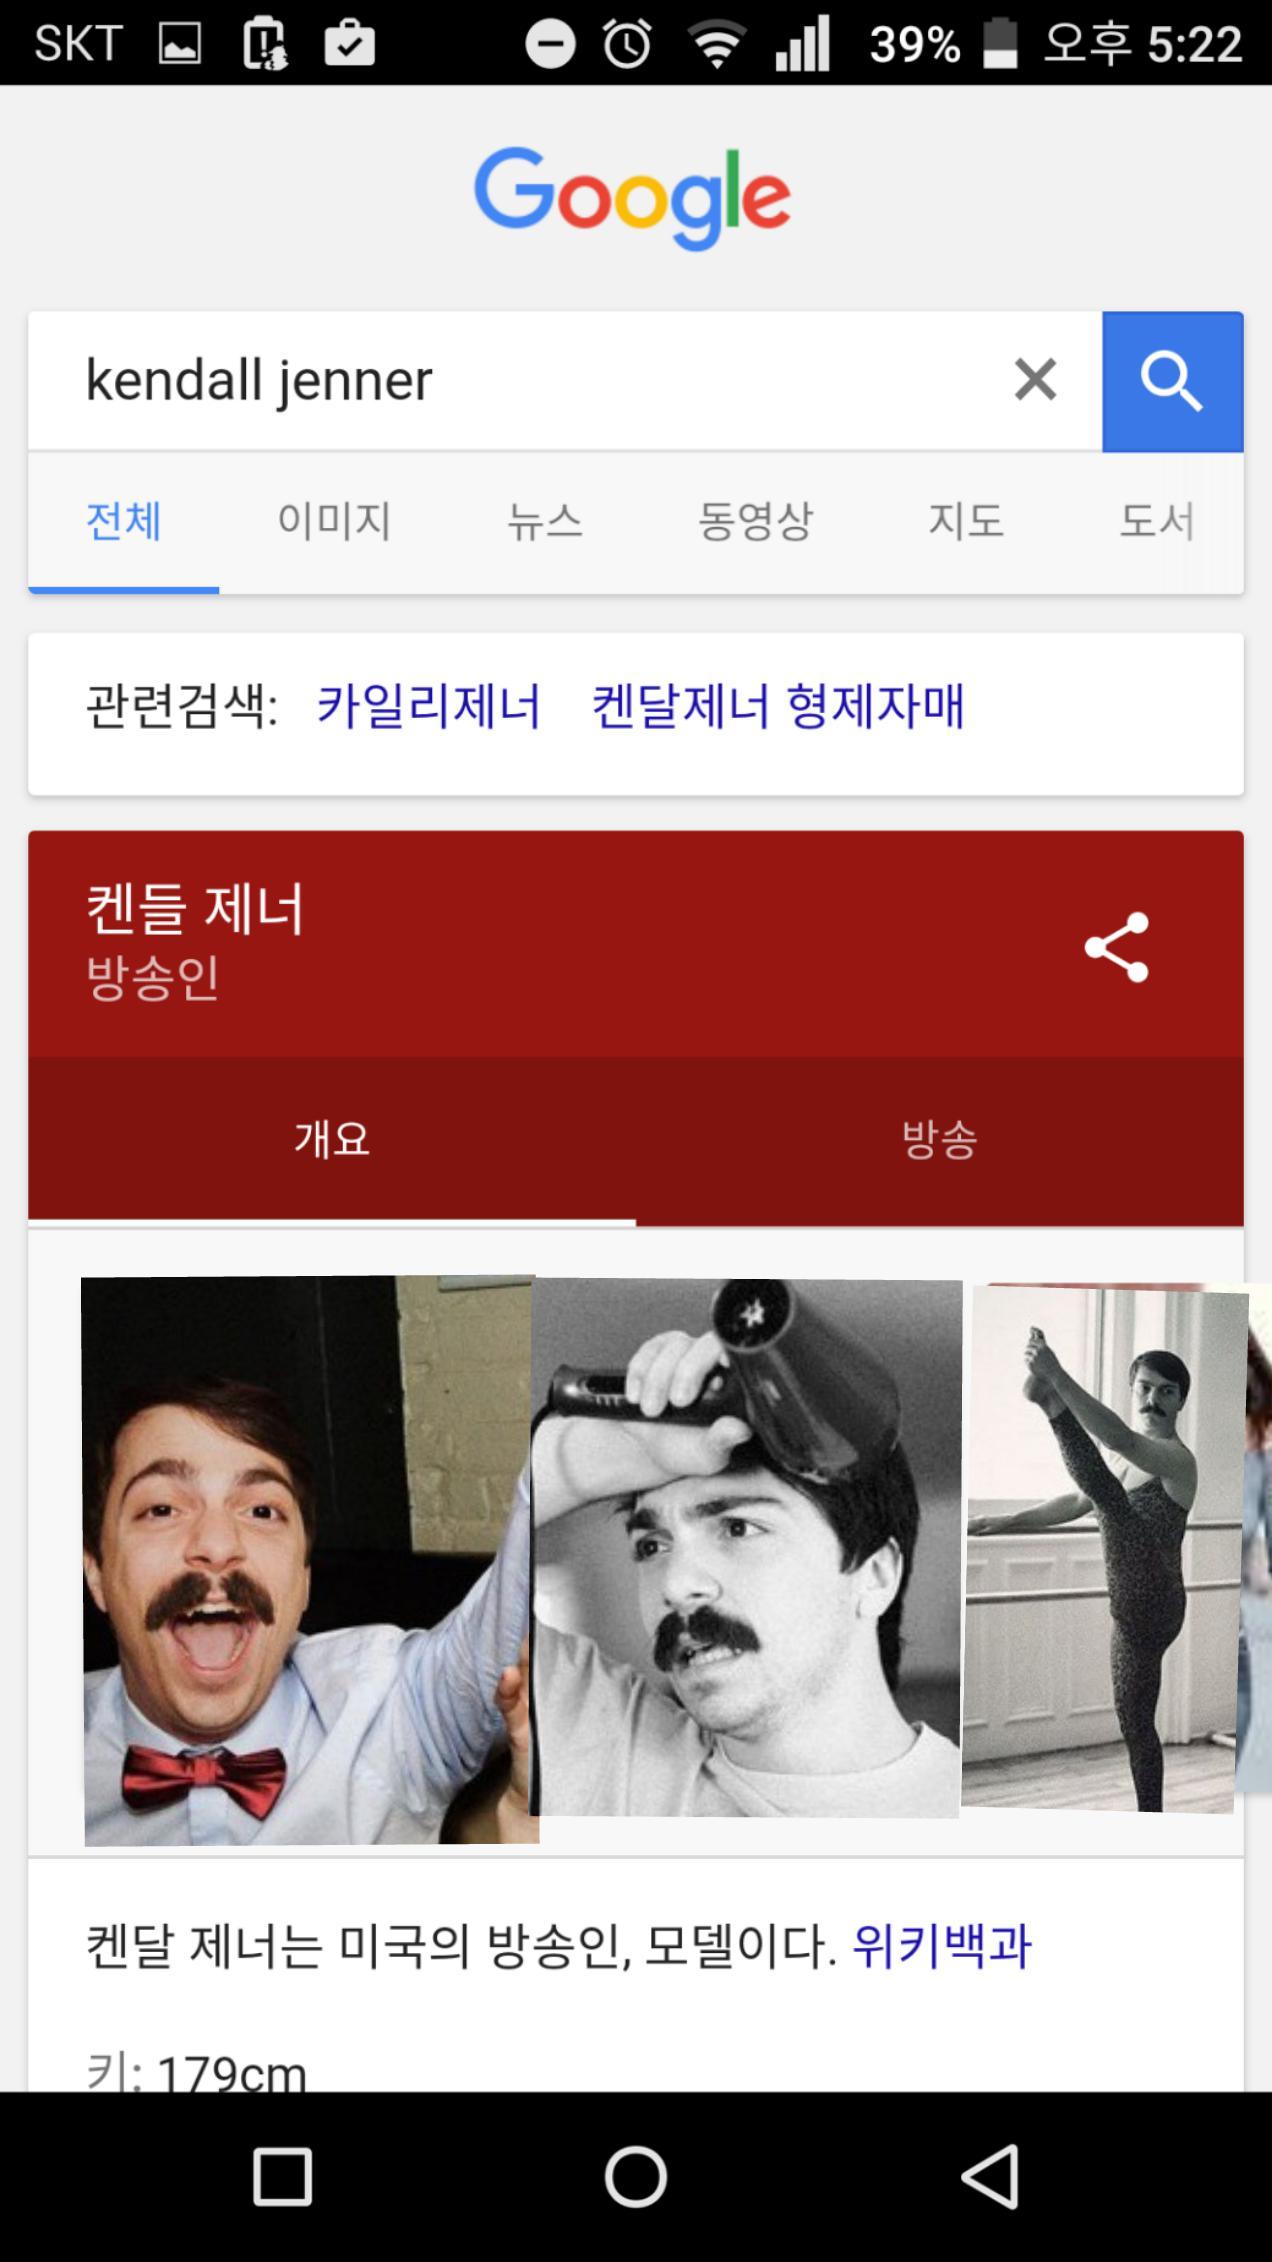Switch to the 방송 tab in the panel
1272x2262 pixels.
(x=940, y=1140)
